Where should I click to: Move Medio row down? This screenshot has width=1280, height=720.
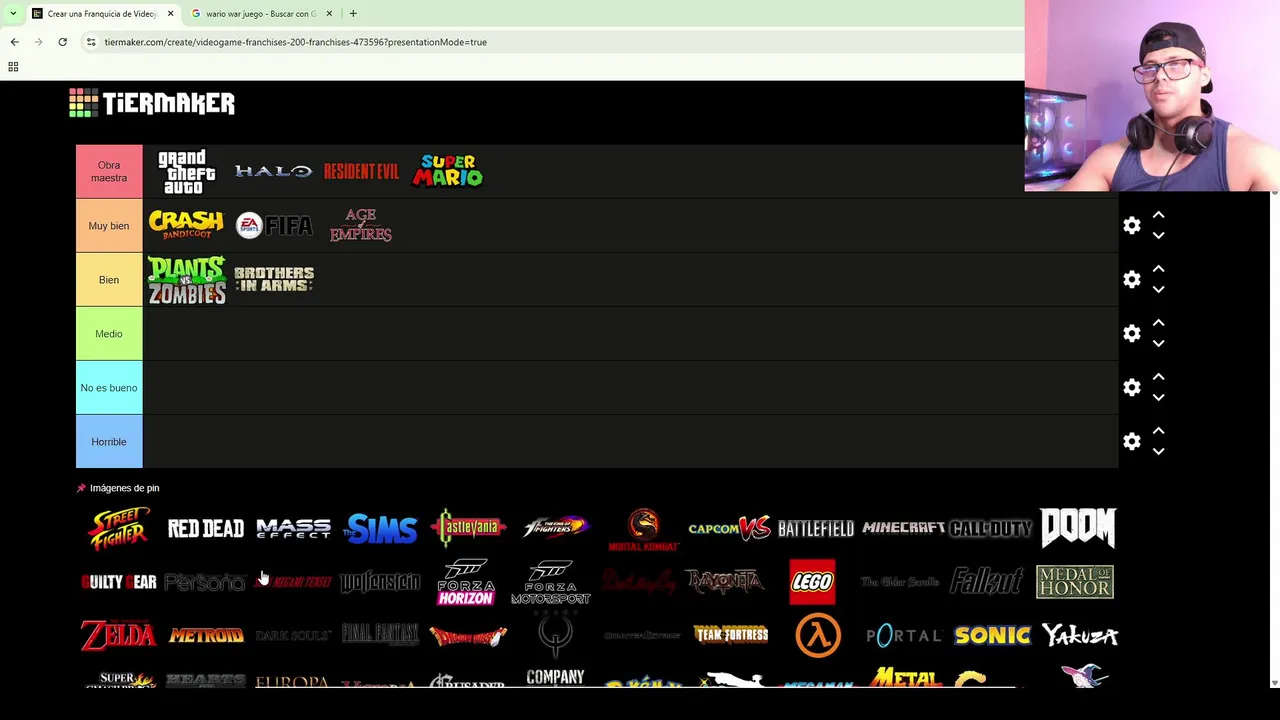[x=1158, y=344]
